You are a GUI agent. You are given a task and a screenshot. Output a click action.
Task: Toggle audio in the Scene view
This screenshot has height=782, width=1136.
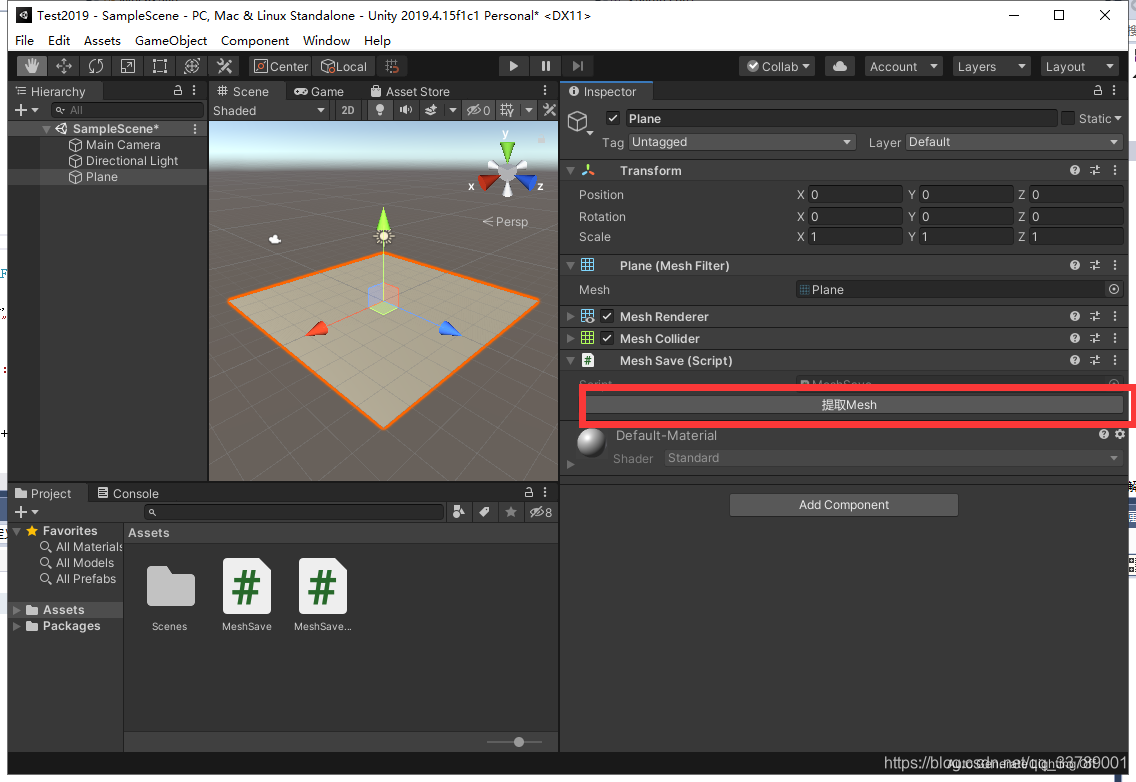[406, 110]
